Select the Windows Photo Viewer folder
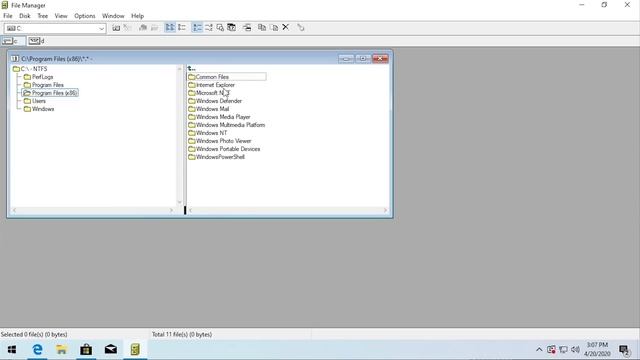 pos(220,141)
